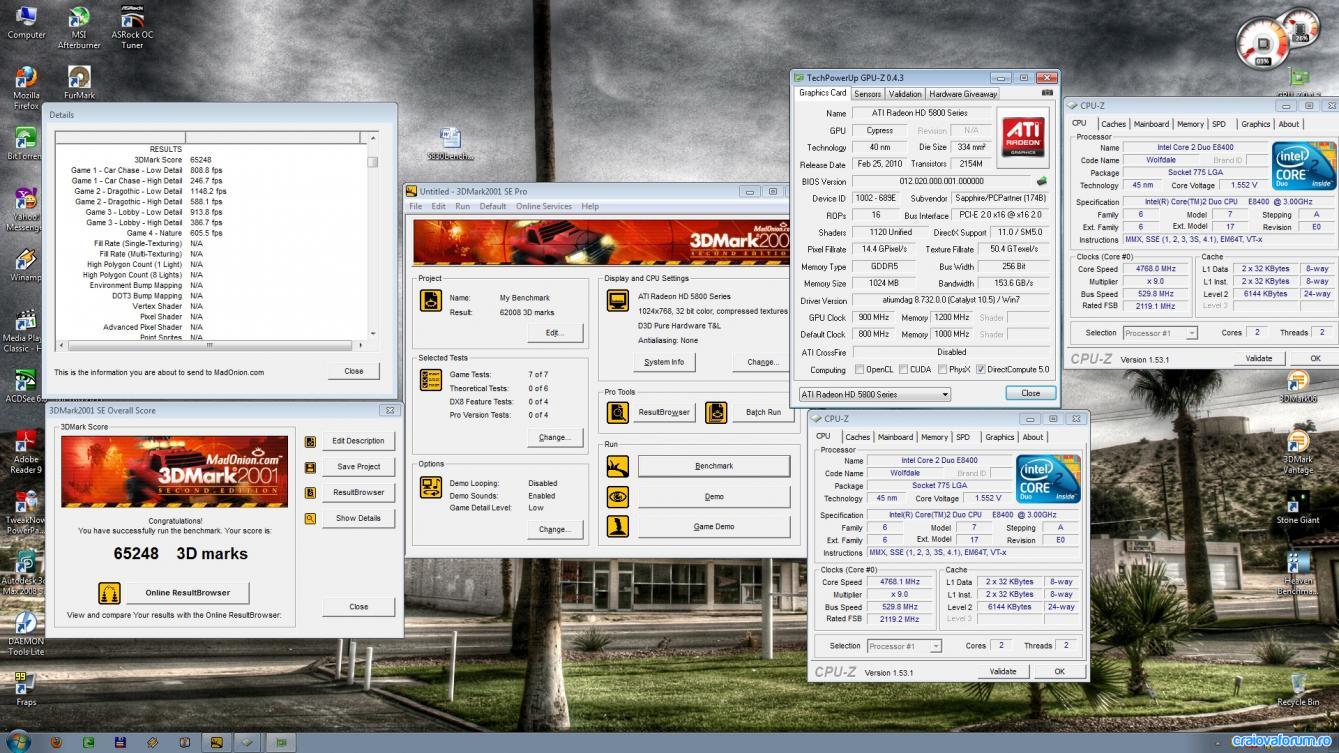Screen dimensions: 1339x753
Task: Click the Intel Core 2 logo in lower CPU-Z
Action: coord(1048,478)
